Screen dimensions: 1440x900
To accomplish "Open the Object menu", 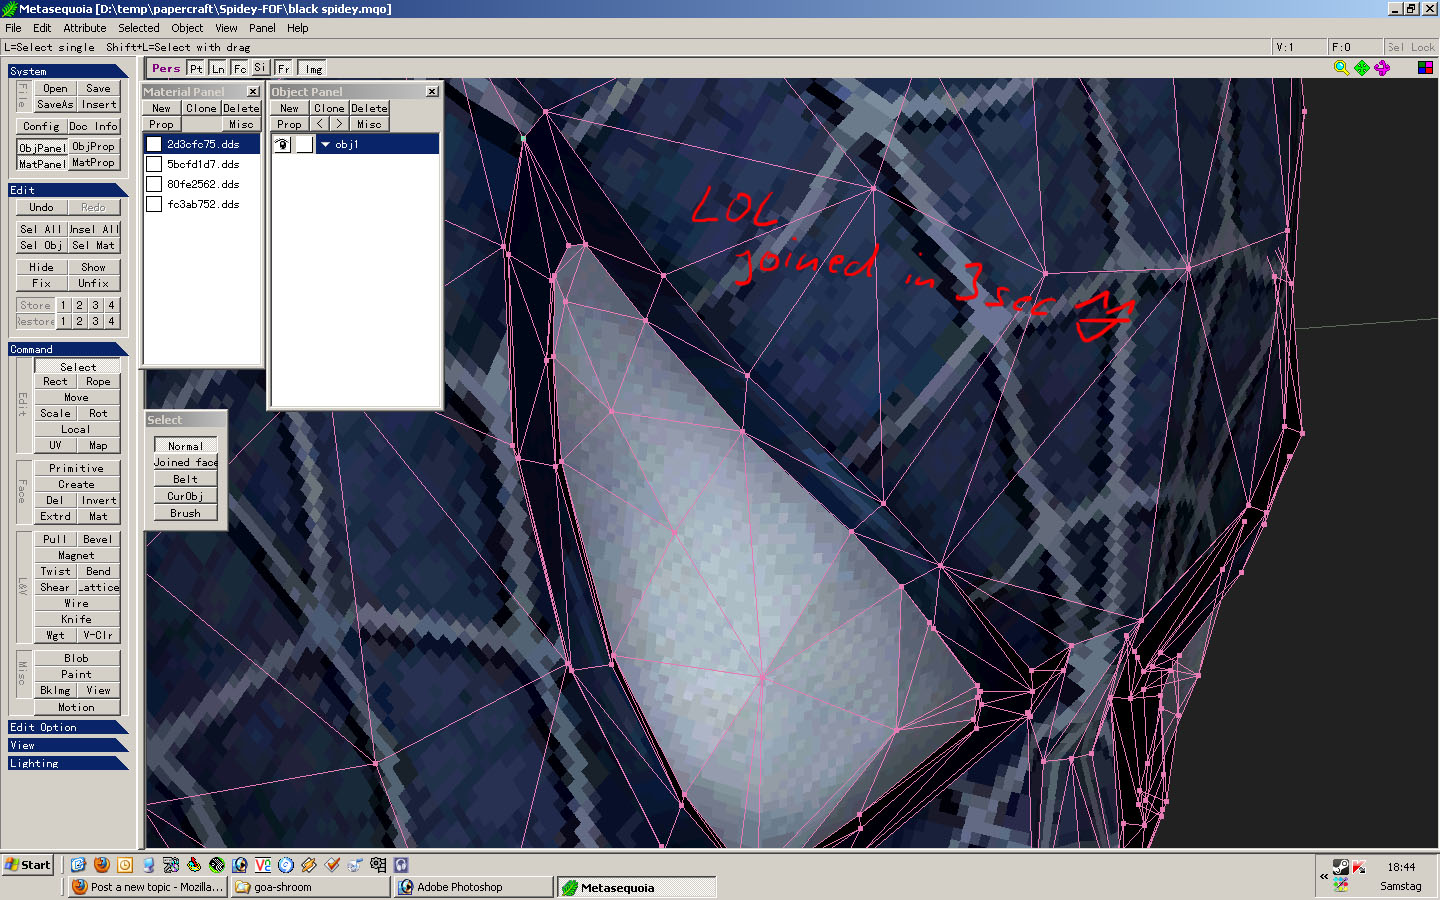I will [x=187, y=28].
